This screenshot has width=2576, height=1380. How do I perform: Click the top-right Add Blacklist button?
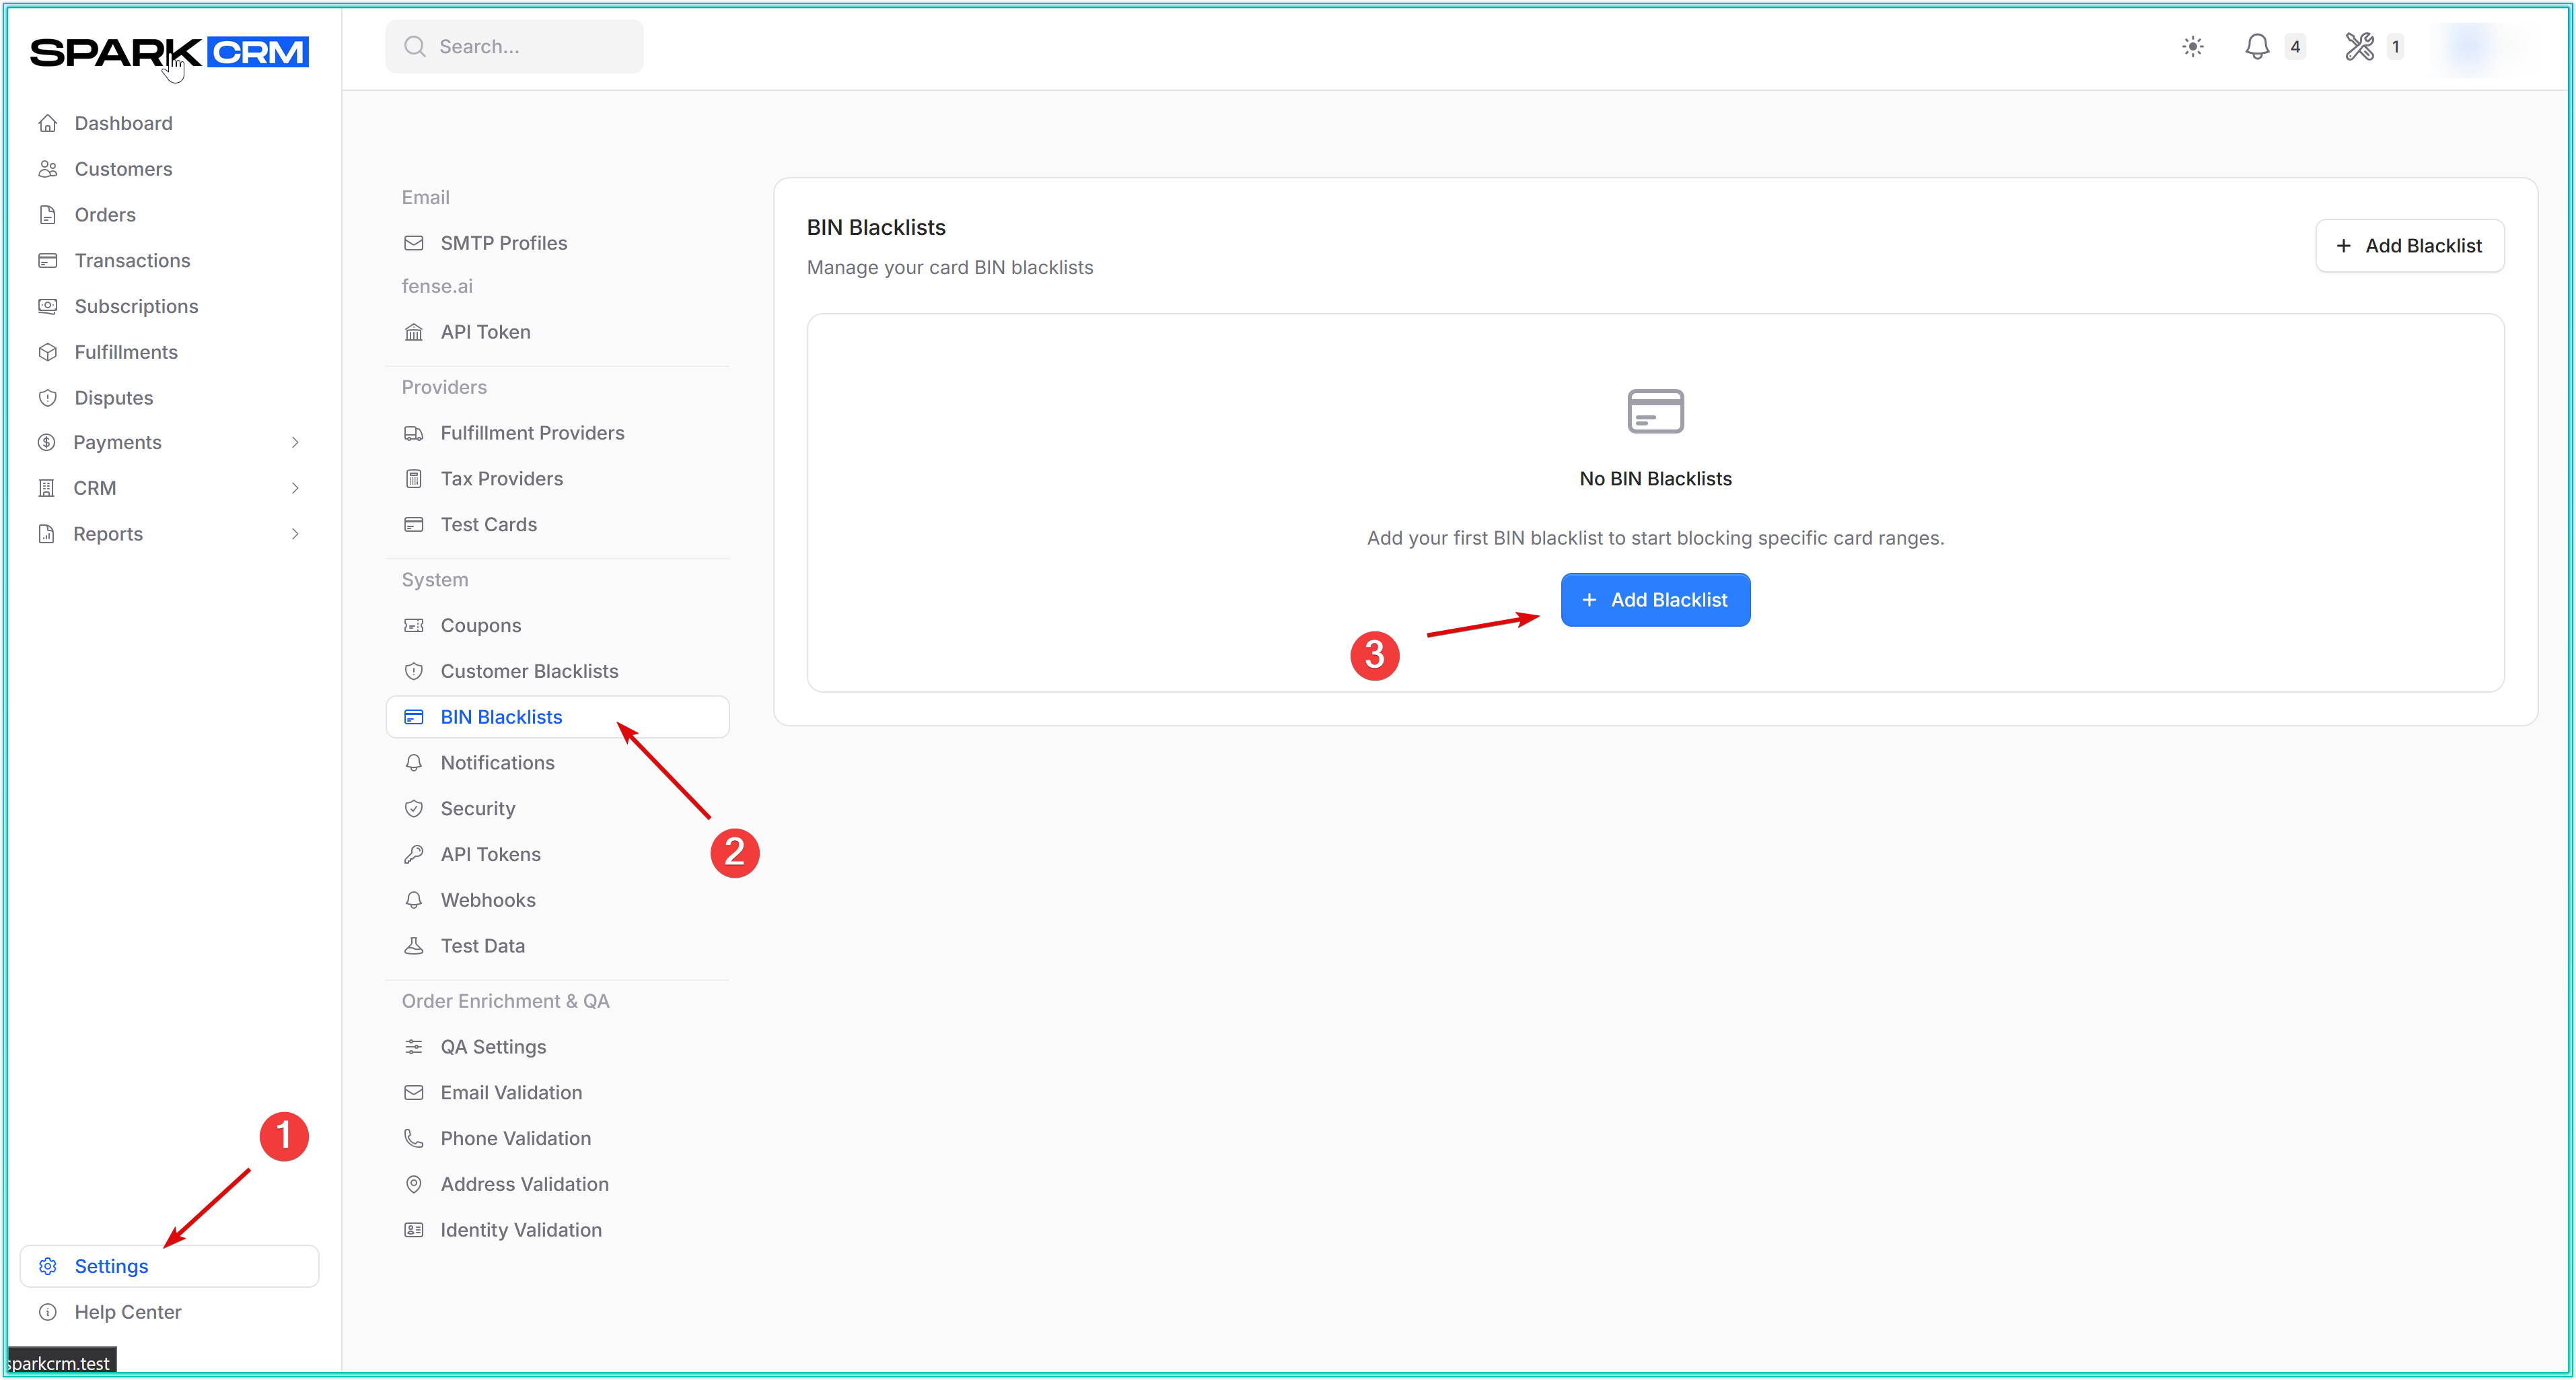pos(2409,246)
